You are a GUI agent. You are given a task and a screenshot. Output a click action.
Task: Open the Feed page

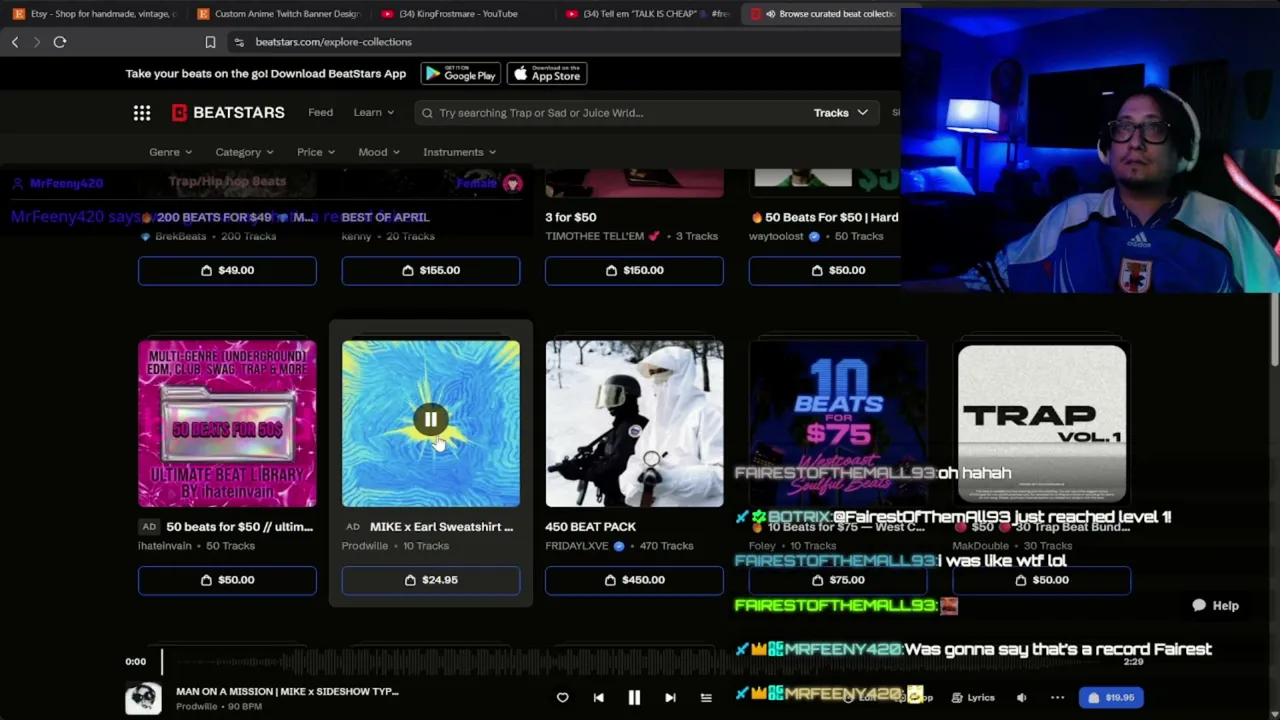click(x=320, y=113)
